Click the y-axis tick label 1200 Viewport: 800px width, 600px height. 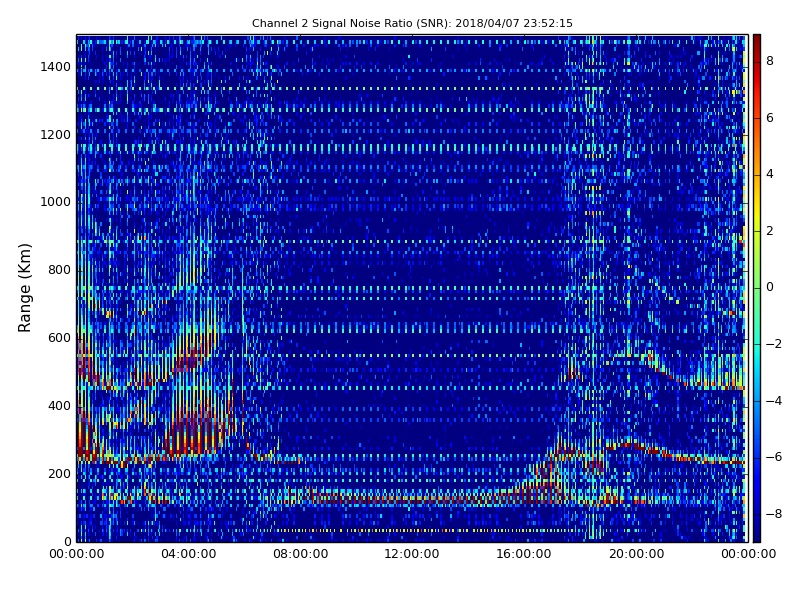click(x=55, y=135)
